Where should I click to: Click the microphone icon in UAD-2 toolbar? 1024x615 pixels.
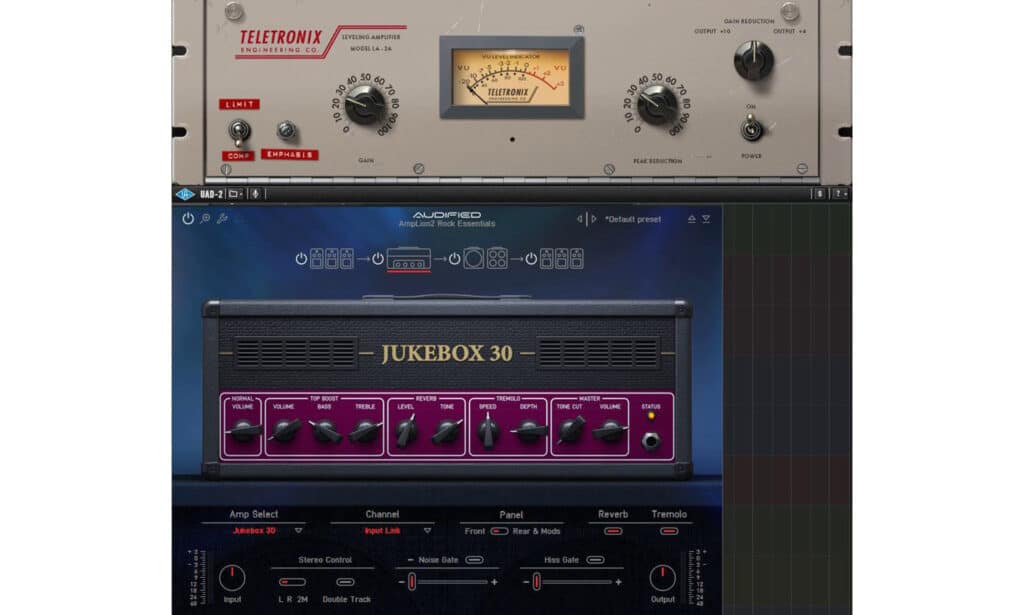255,194
